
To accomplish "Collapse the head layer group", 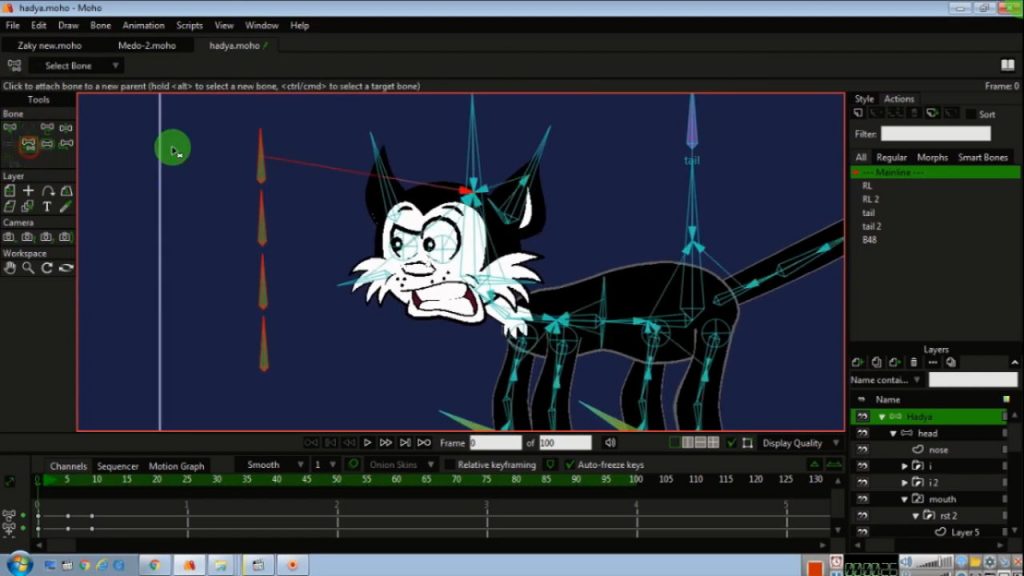I will click(x=893, y=434).
